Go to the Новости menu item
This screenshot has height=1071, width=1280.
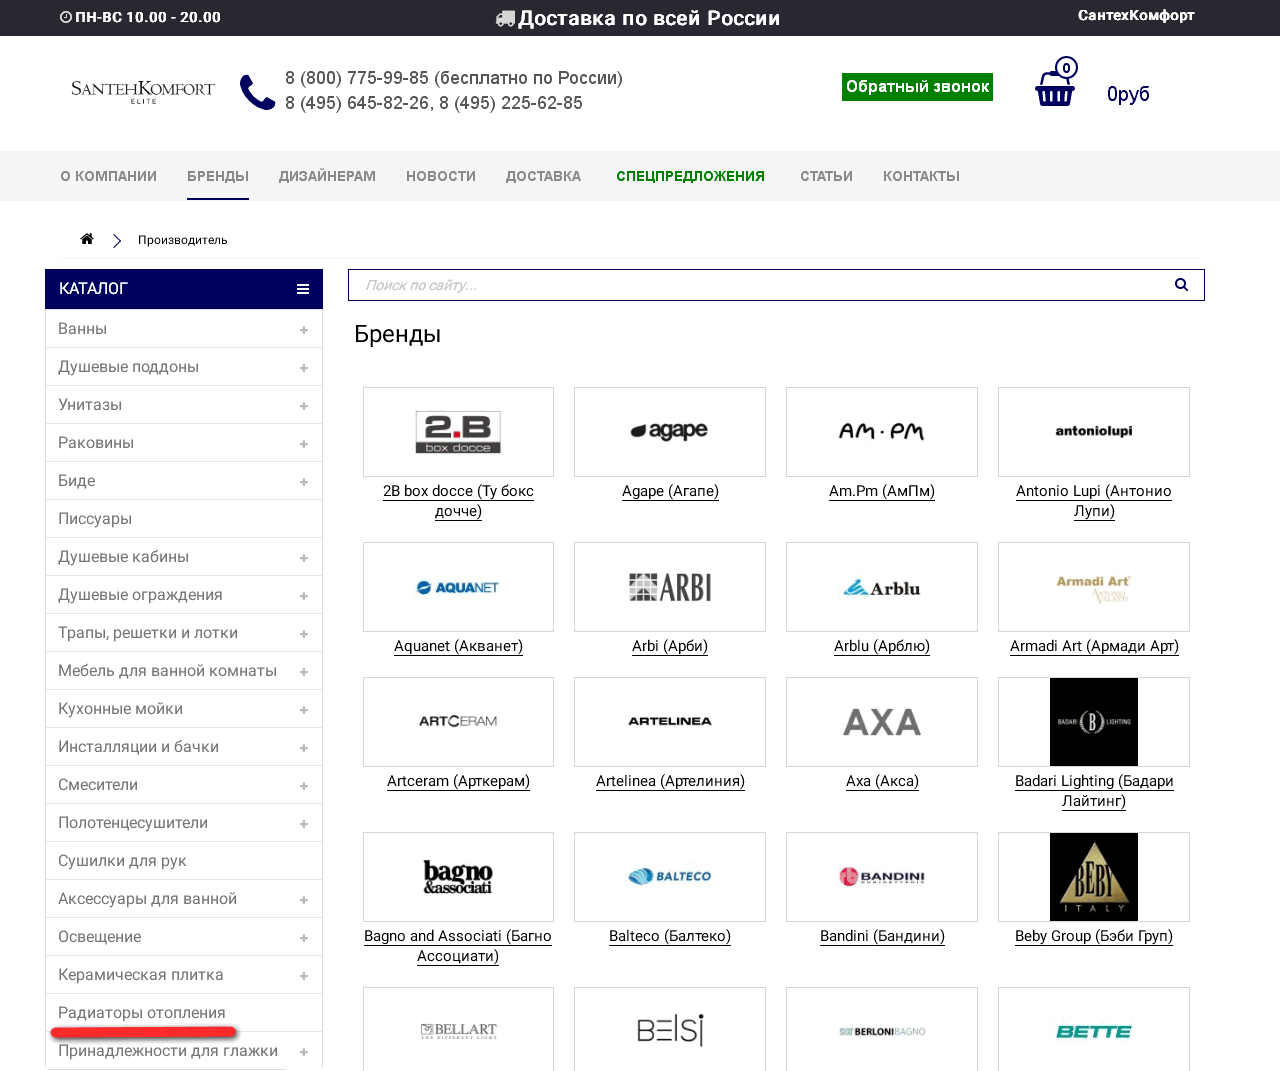(x=441, y=176)
